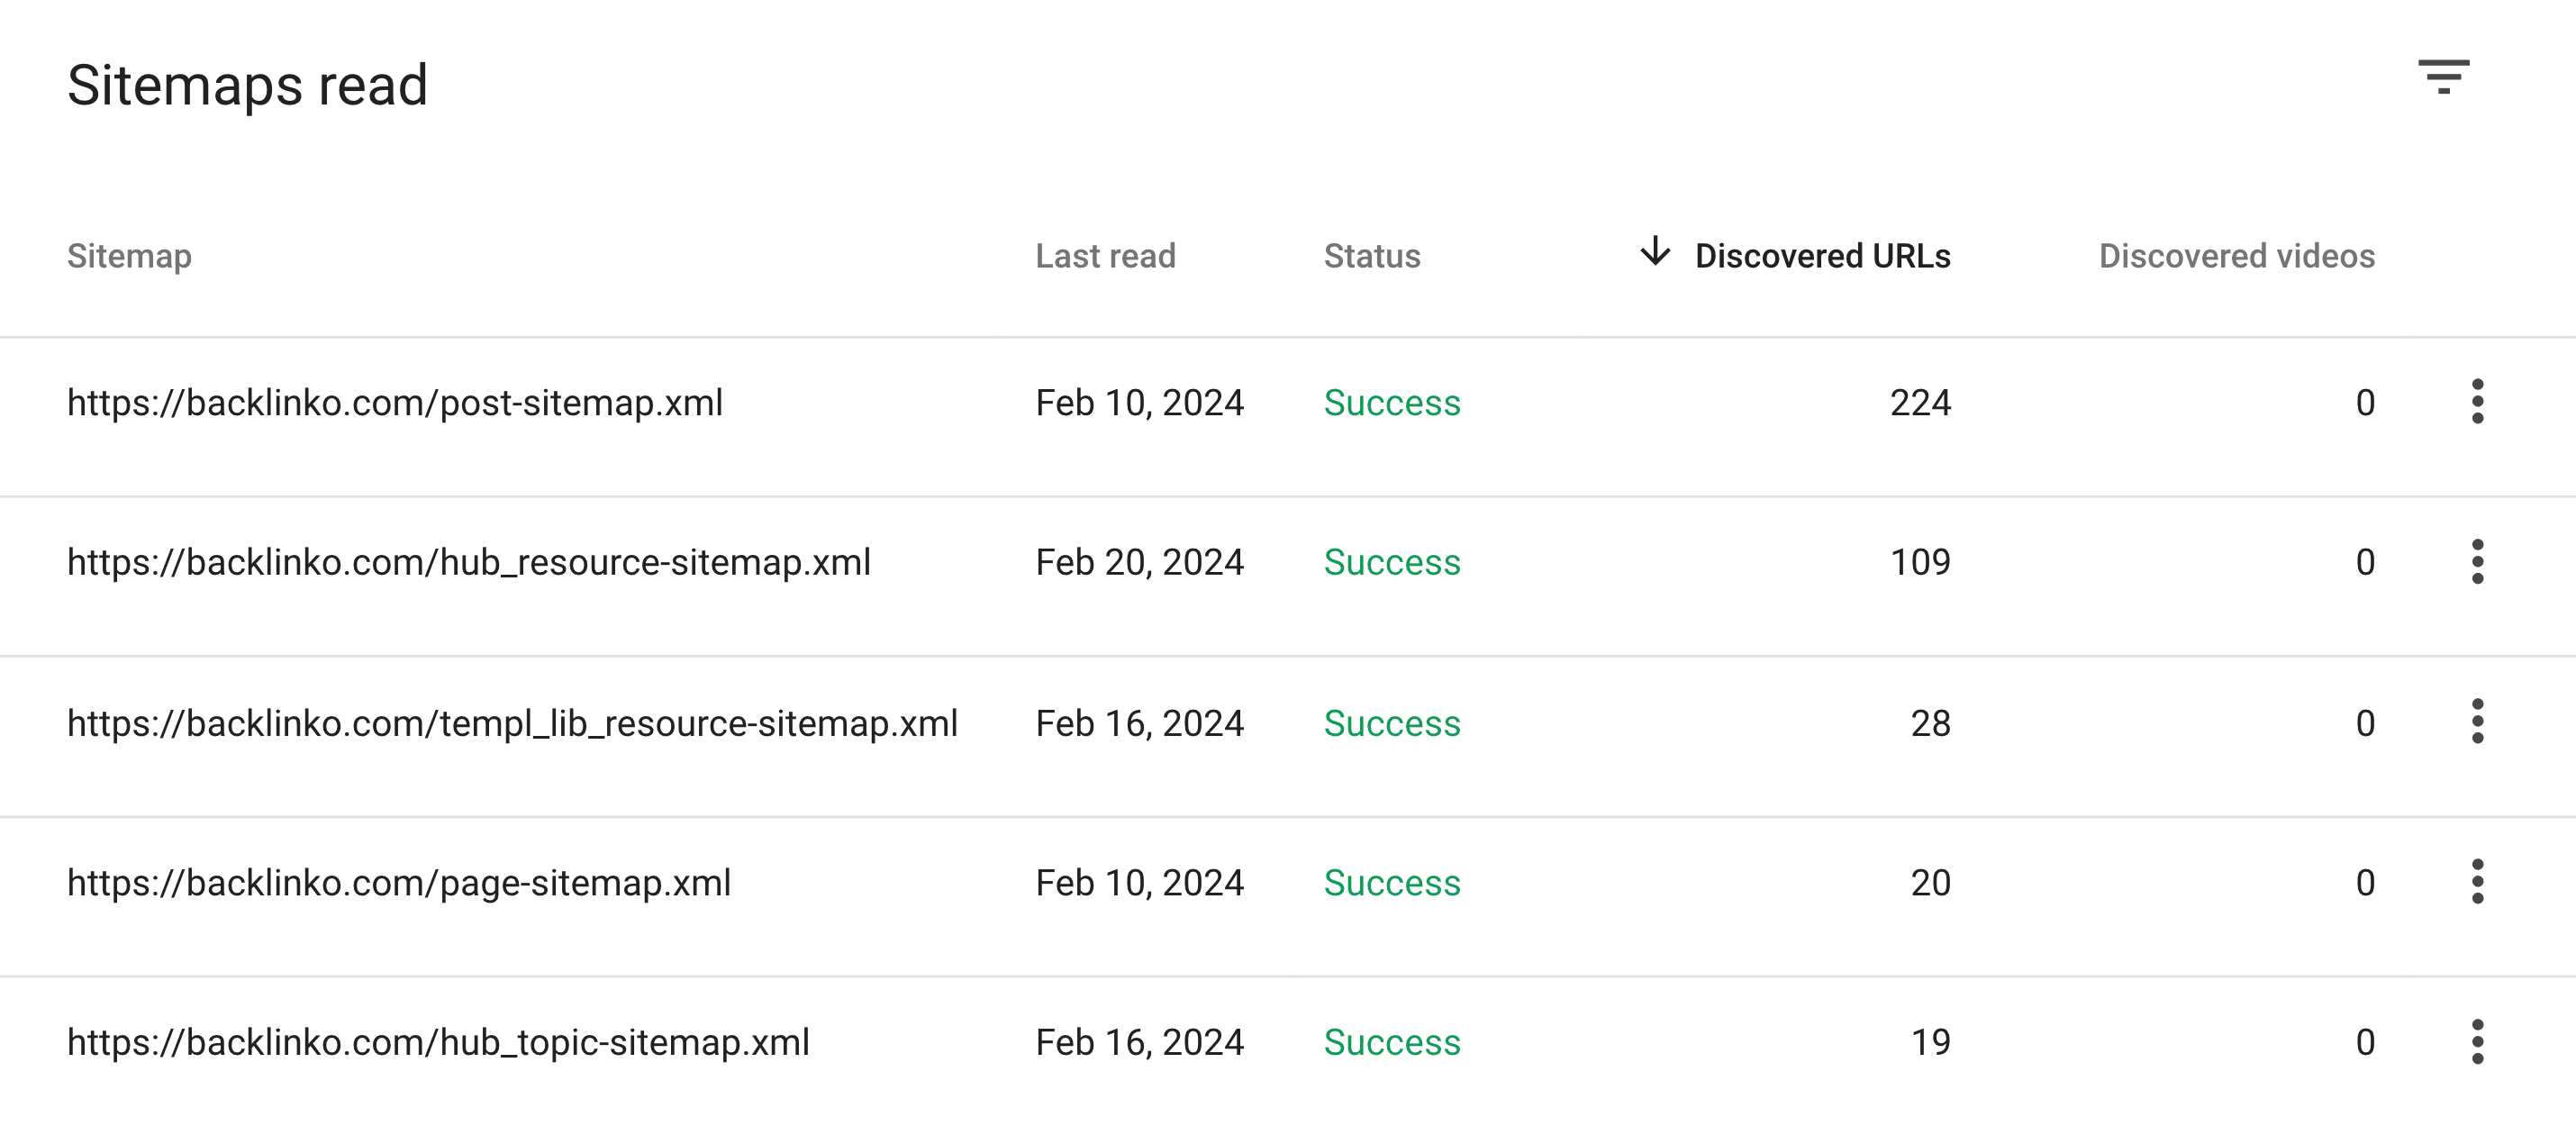Screen dimensions: 2576x1126
Task: Open the filter icon at top right
Action: (2444, 78)
